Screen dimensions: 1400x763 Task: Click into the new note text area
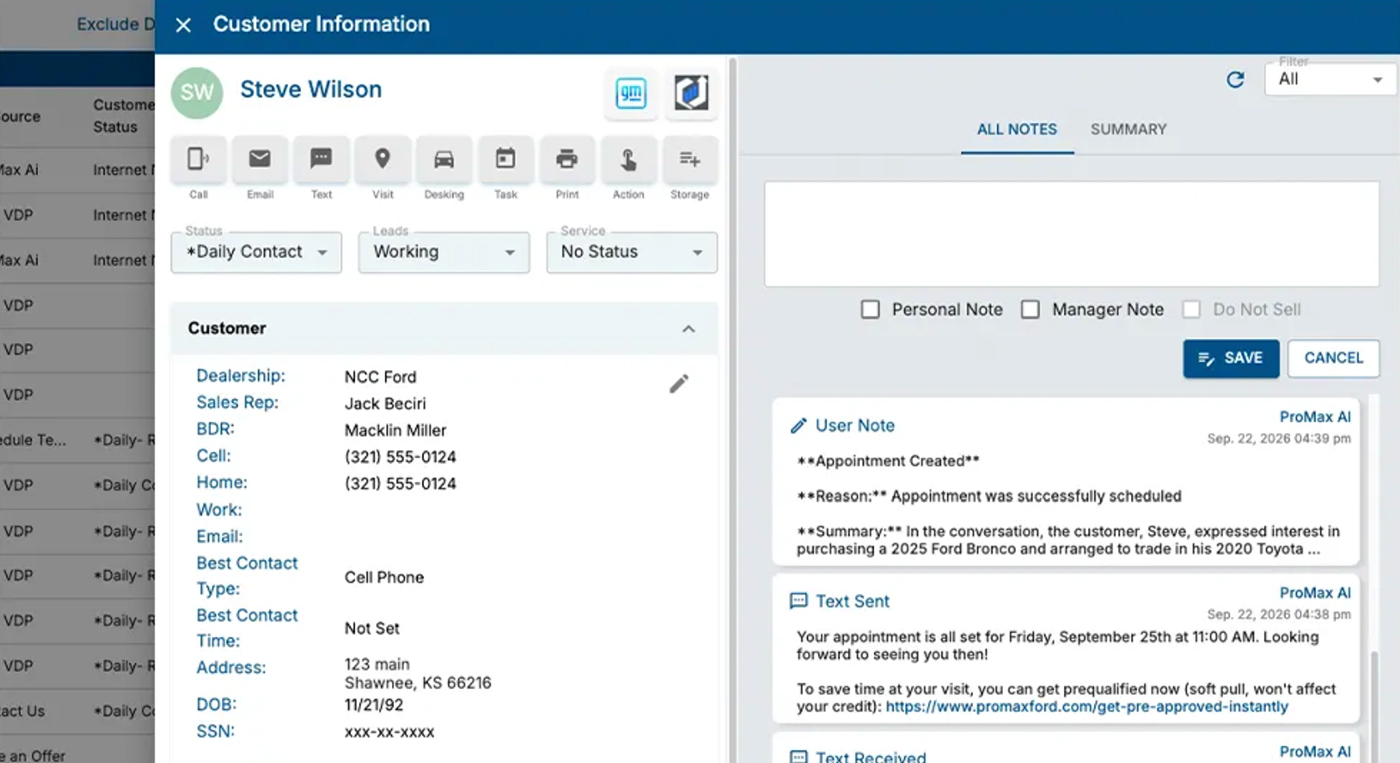1072,234
